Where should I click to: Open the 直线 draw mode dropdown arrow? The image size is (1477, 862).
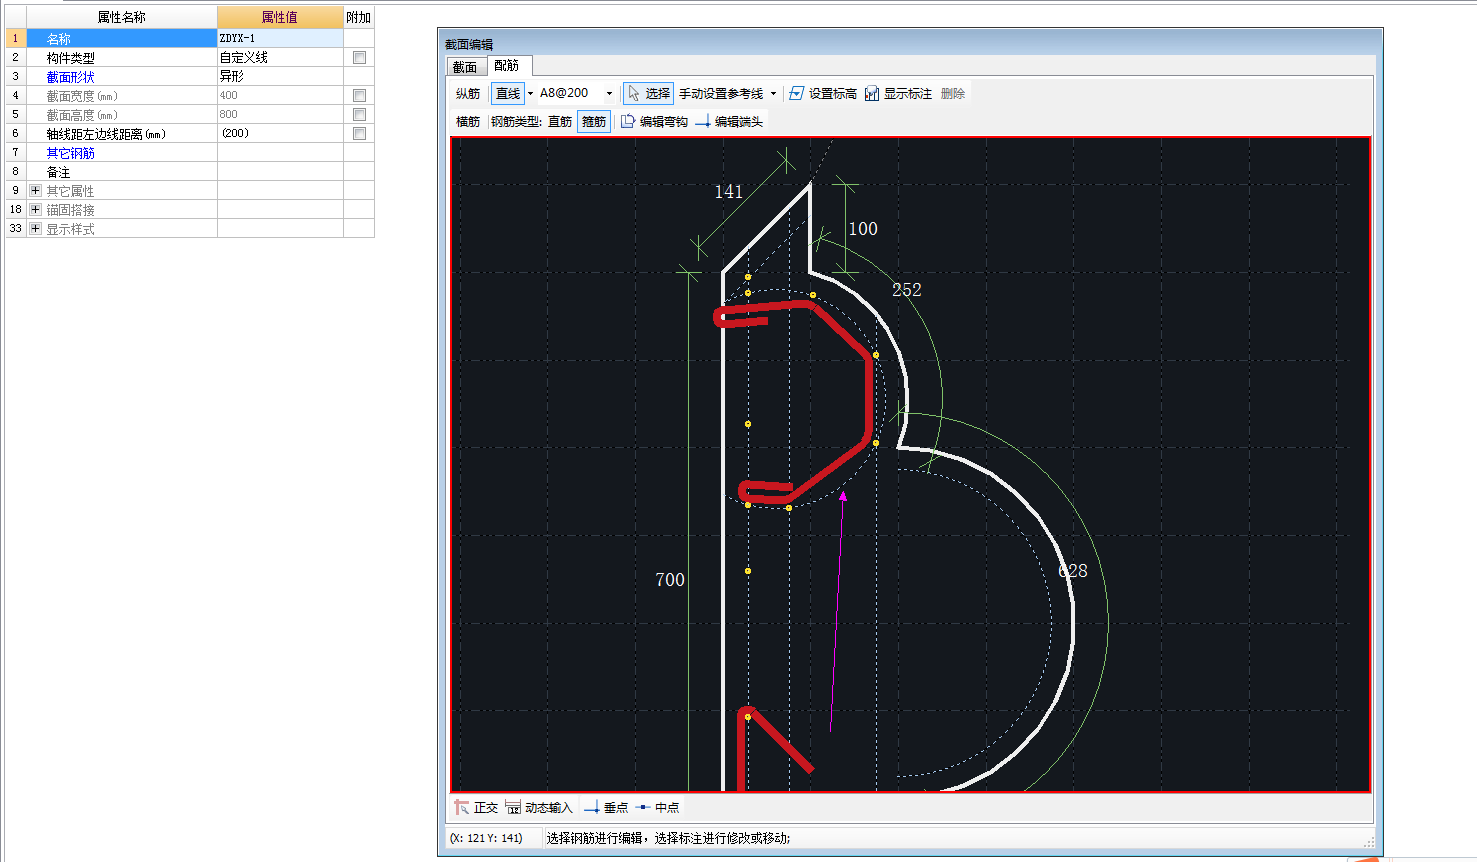[530, 94]
